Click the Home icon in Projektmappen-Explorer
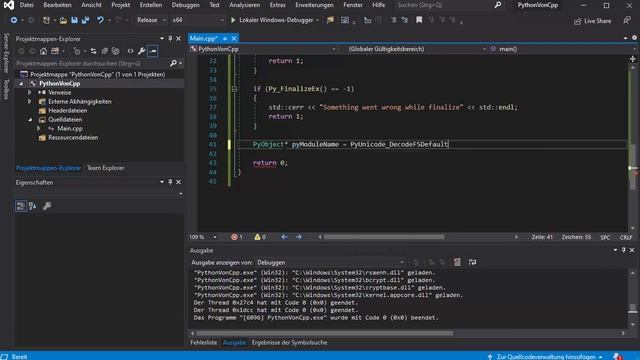 point(43,51)
